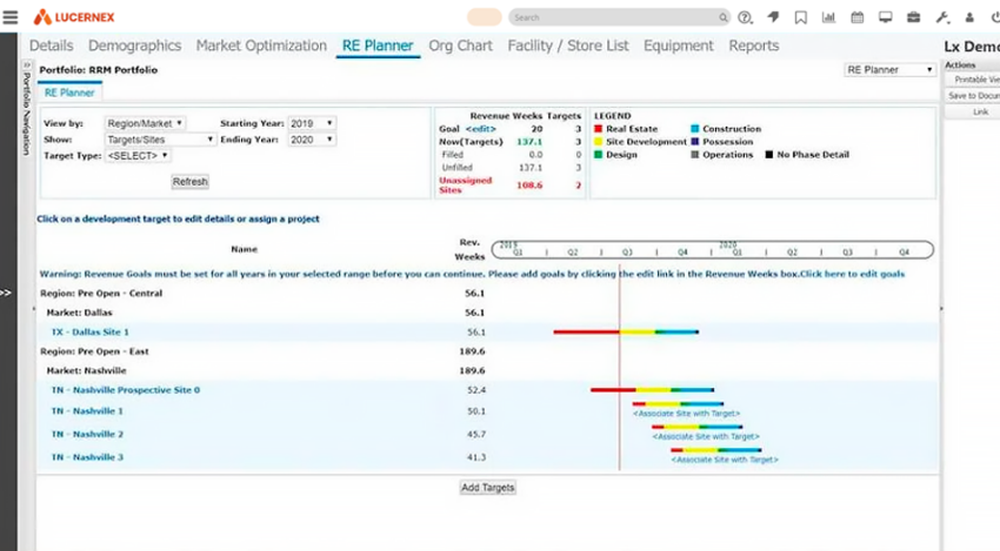This screenshot has width=1000, height=551.
Task: Click the search magnifier icon
Action: 723,18
